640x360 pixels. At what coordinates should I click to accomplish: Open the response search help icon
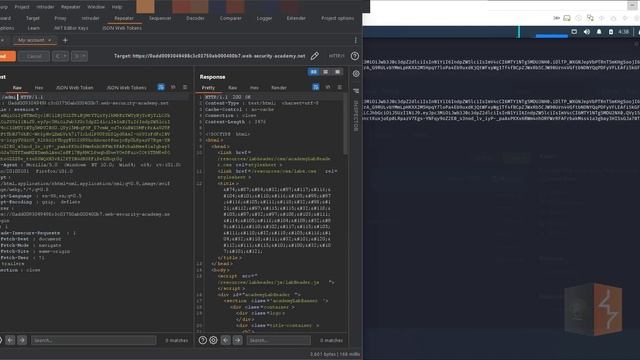pos(202,340)
